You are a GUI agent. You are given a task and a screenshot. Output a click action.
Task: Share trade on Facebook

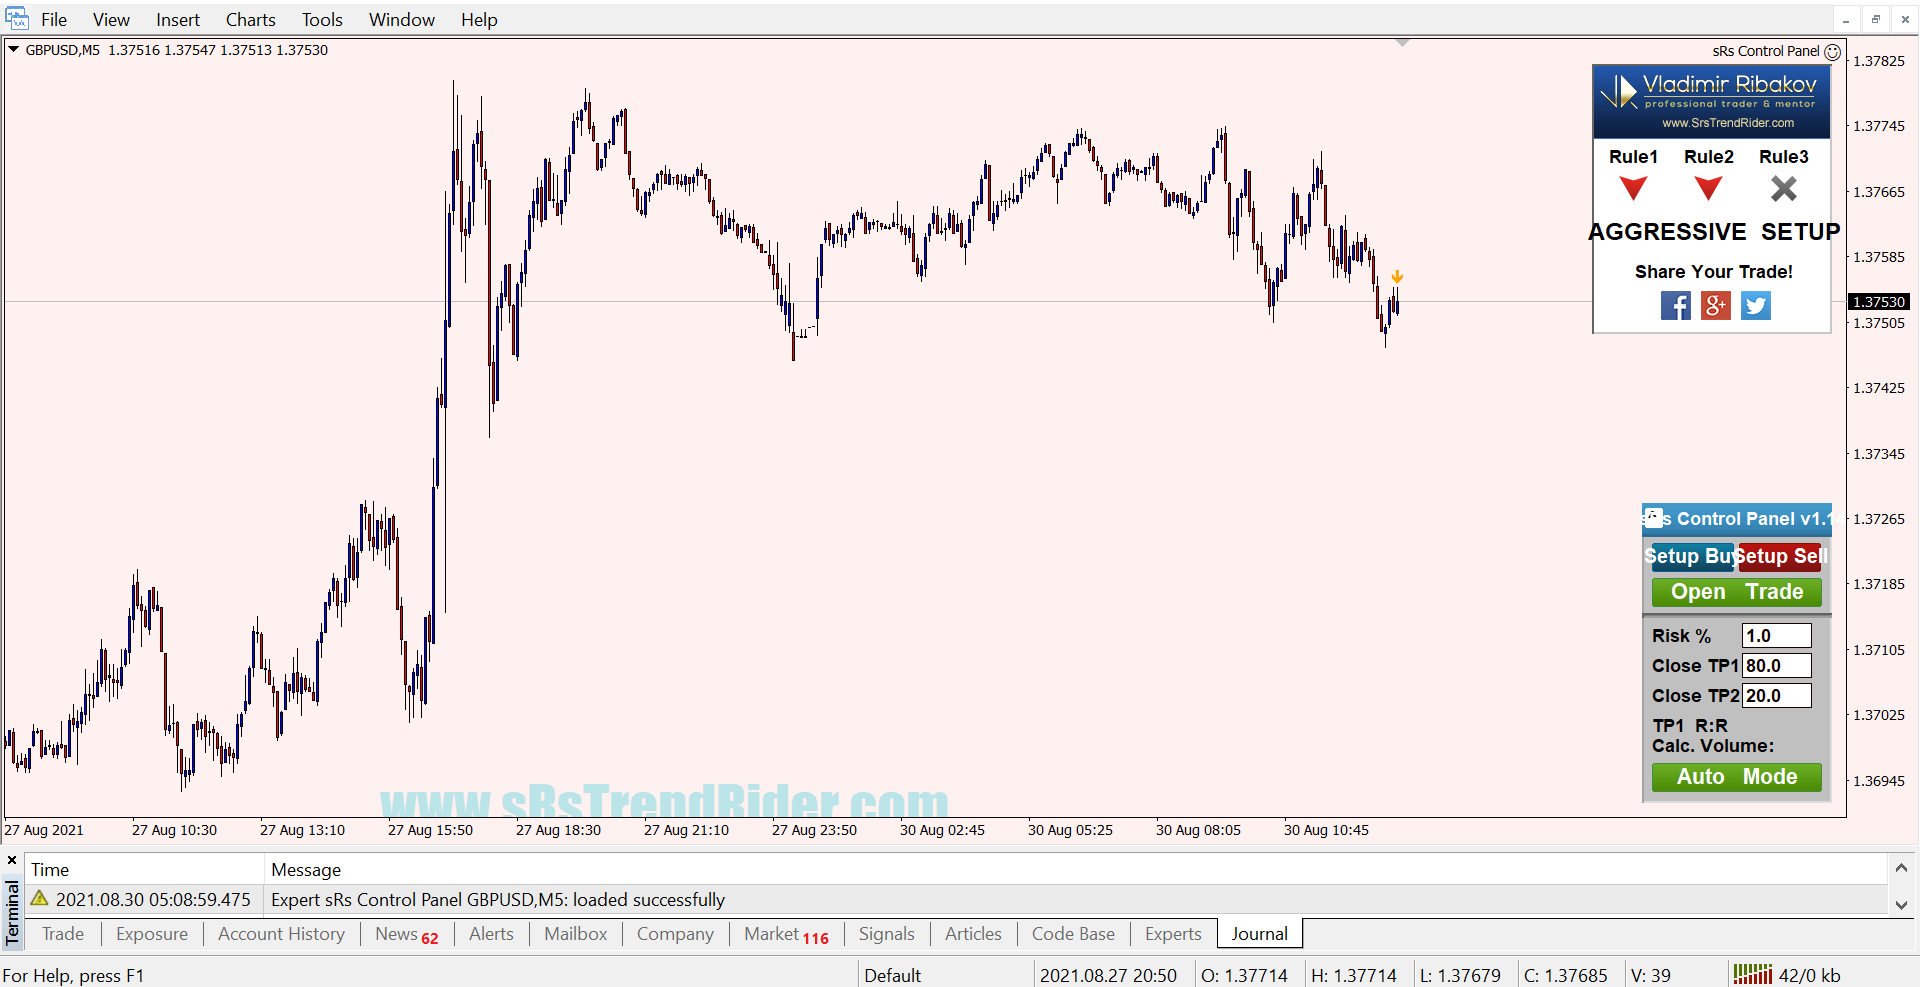[1676, 306]
